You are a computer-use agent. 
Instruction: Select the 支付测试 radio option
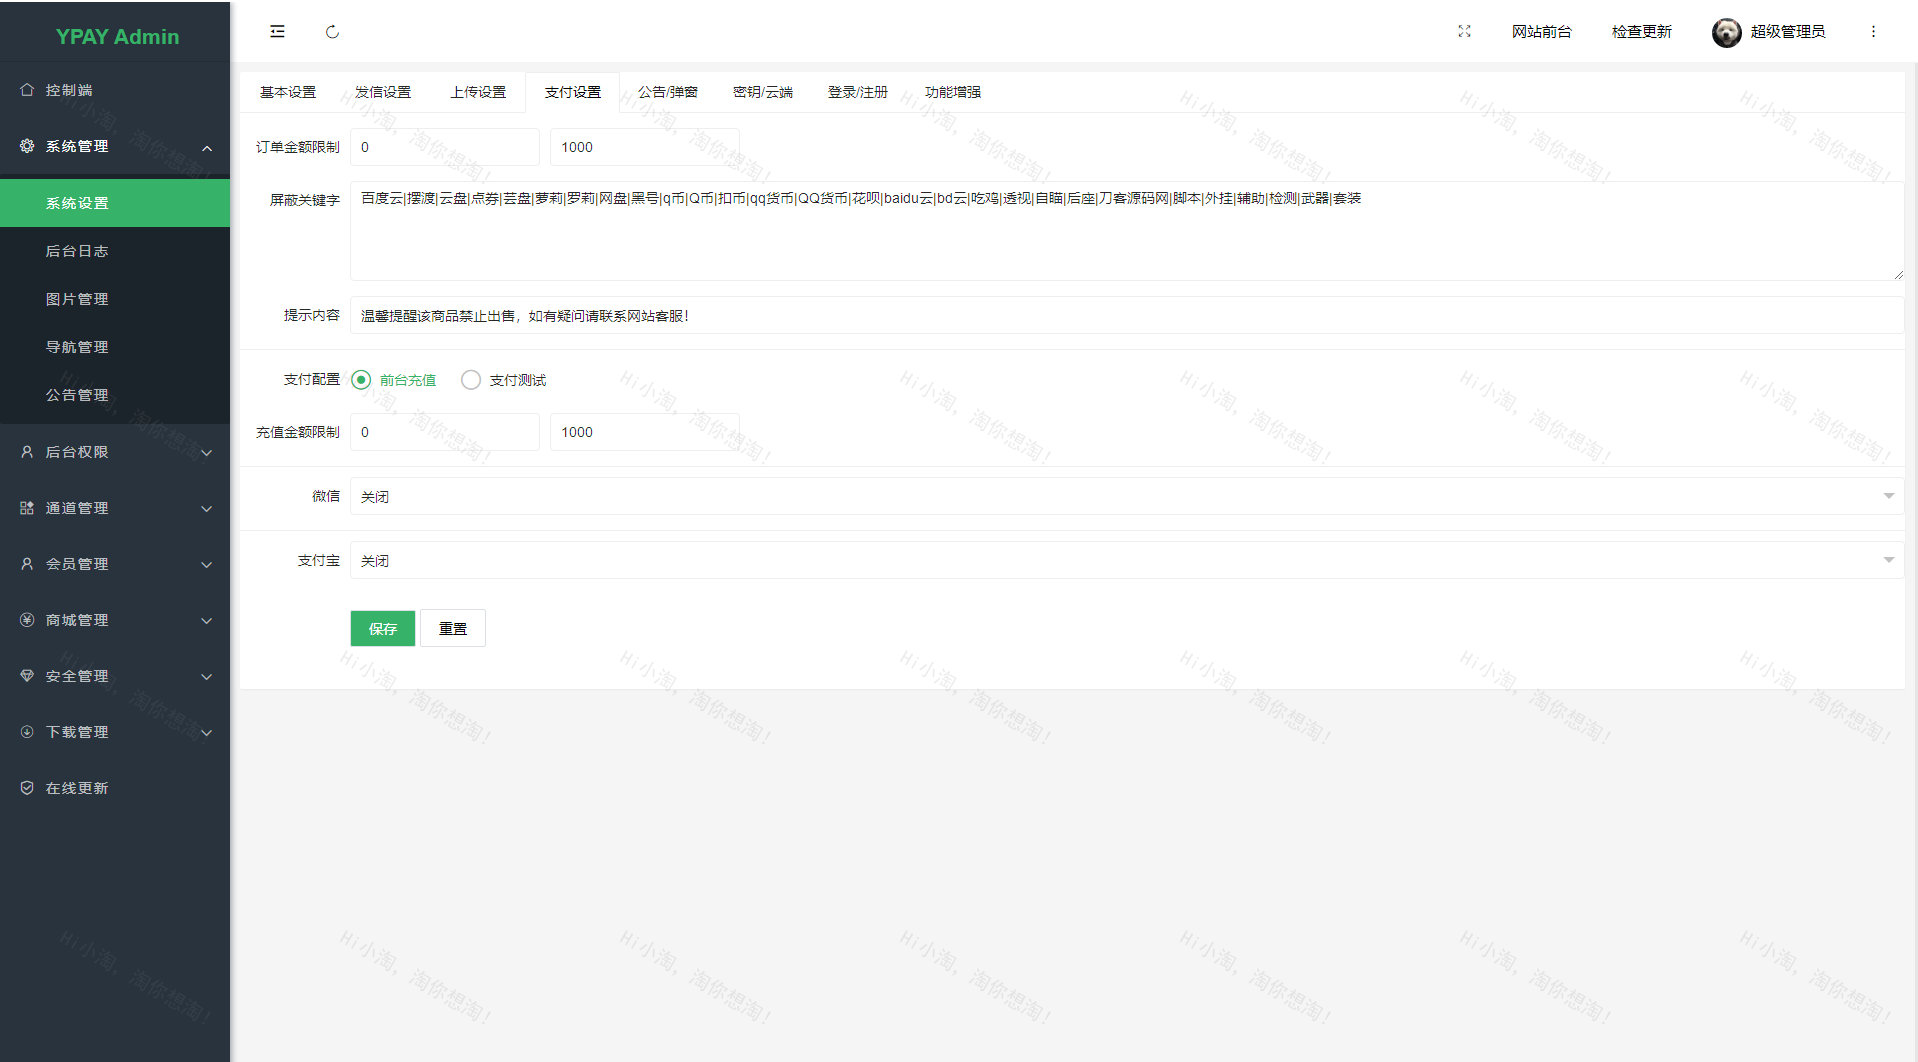471,380
